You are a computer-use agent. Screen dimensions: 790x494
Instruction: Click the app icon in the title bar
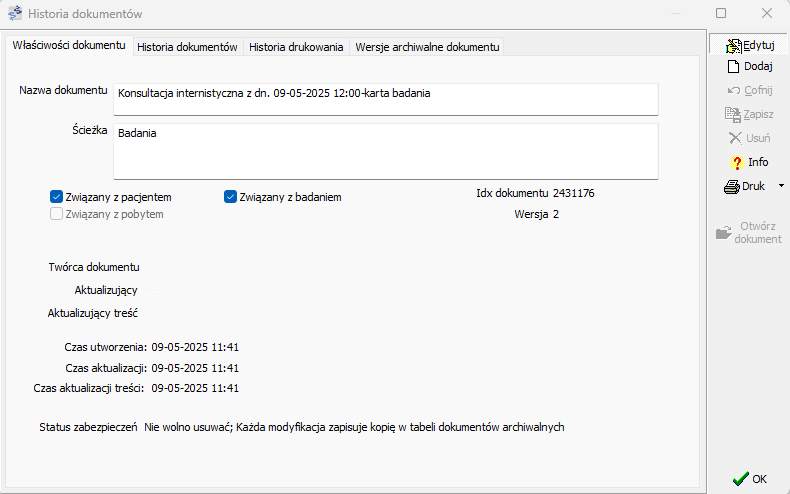point(15,14)
